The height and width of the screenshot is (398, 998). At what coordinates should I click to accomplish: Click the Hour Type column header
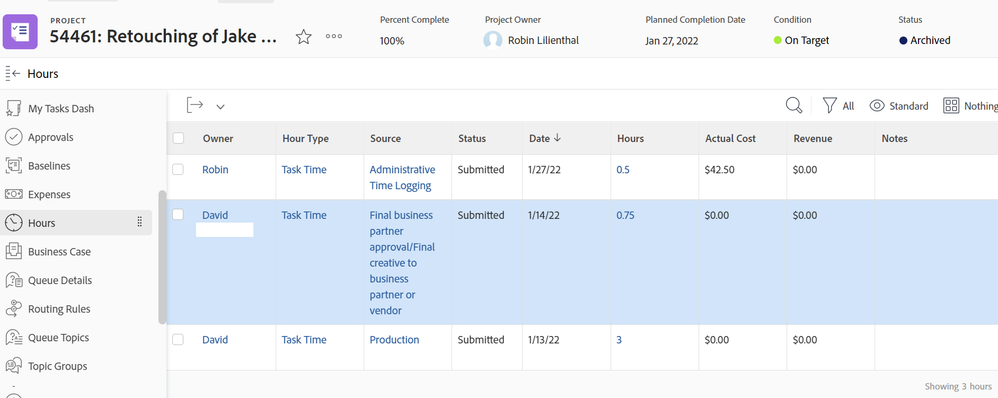pos(306,138)
